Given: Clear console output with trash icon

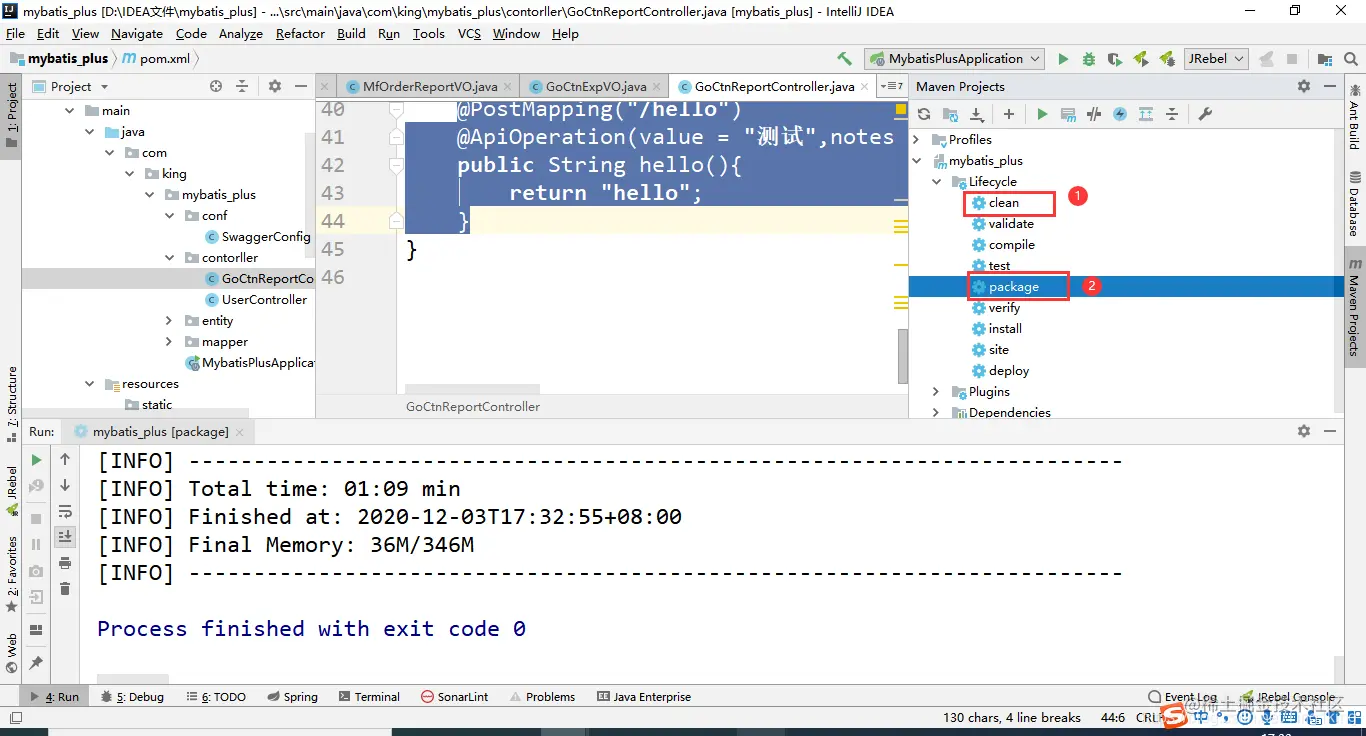Looking at the screenshot, I should [65, 589].
